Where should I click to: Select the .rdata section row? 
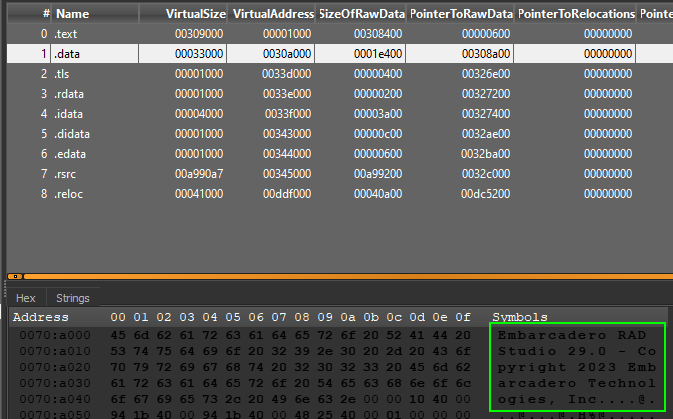click(x=340, y=94)
